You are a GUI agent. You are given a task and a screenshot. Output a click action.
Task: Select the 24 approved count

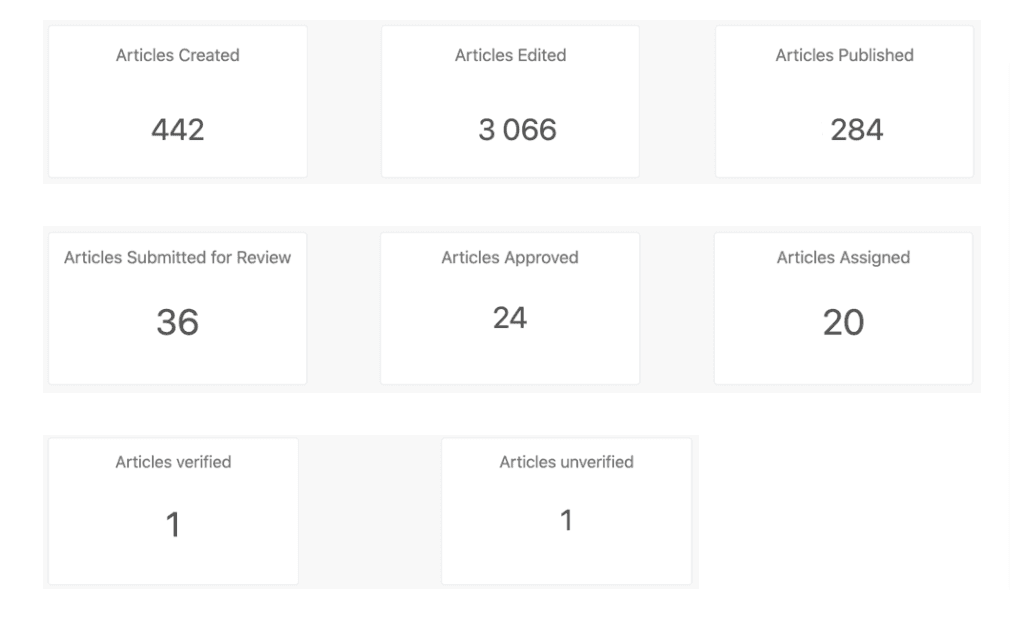pos(510,318)
